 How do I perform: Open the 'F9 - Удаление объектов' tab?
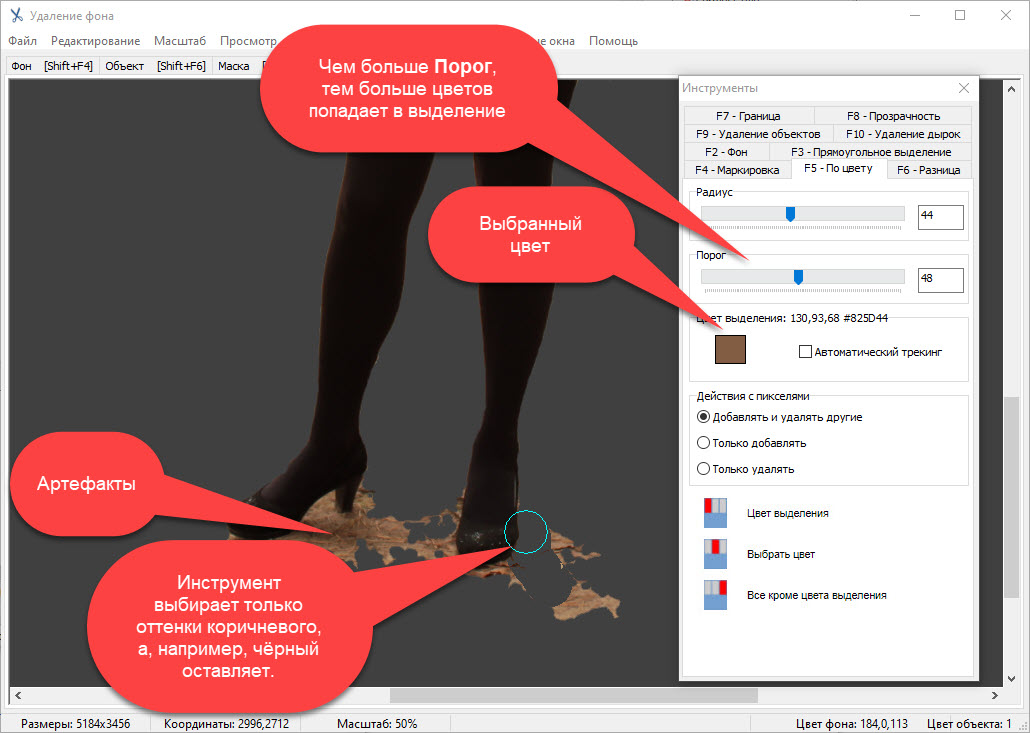tap(758, 134)
